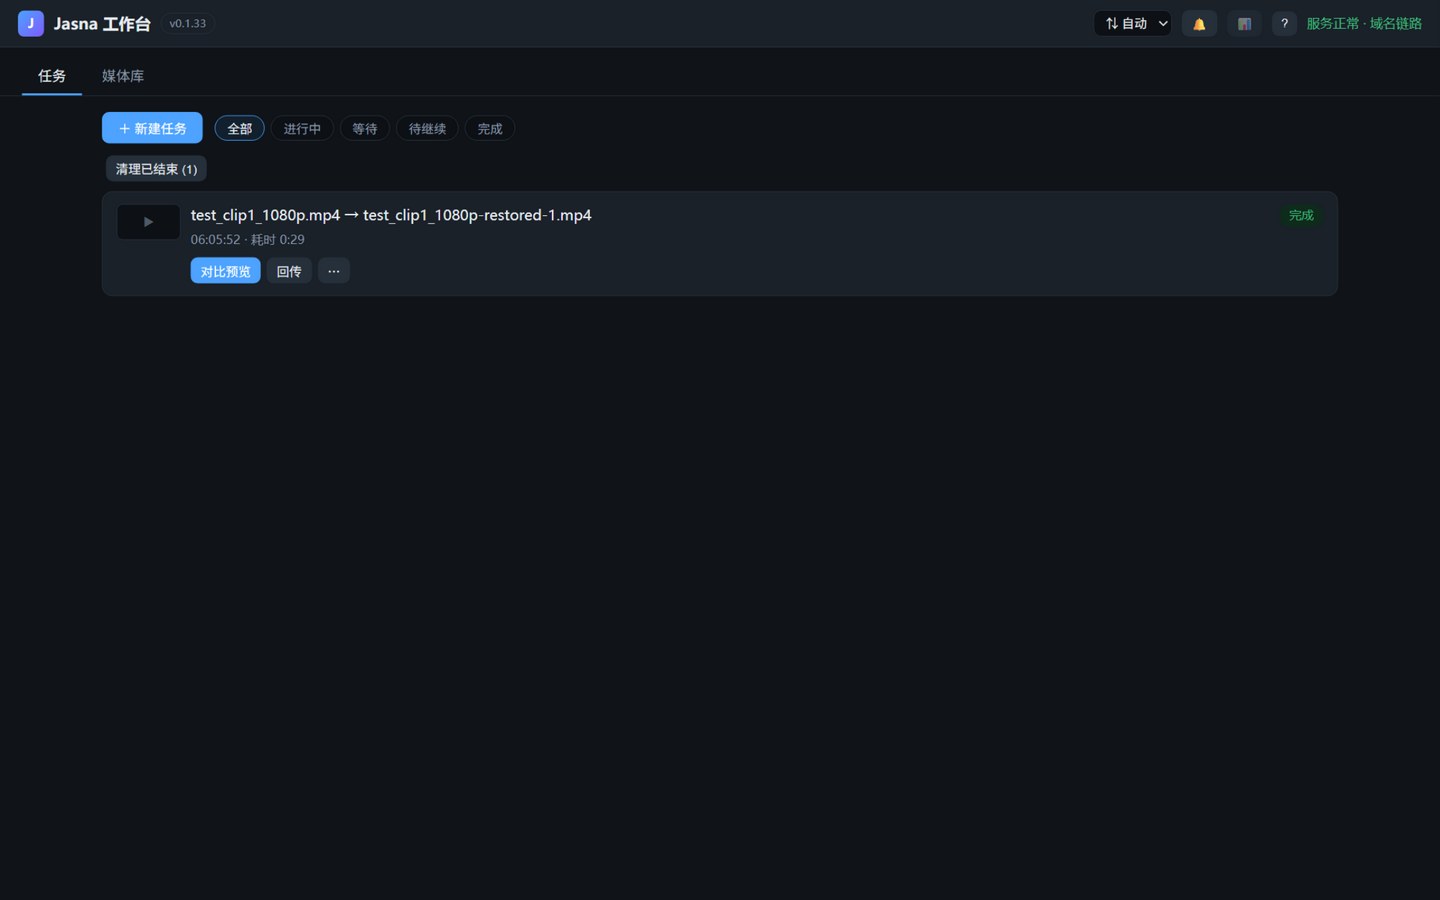Filter tasks by 进行中
Viewport: 1440px width, 900px height.
pos(302,128)
